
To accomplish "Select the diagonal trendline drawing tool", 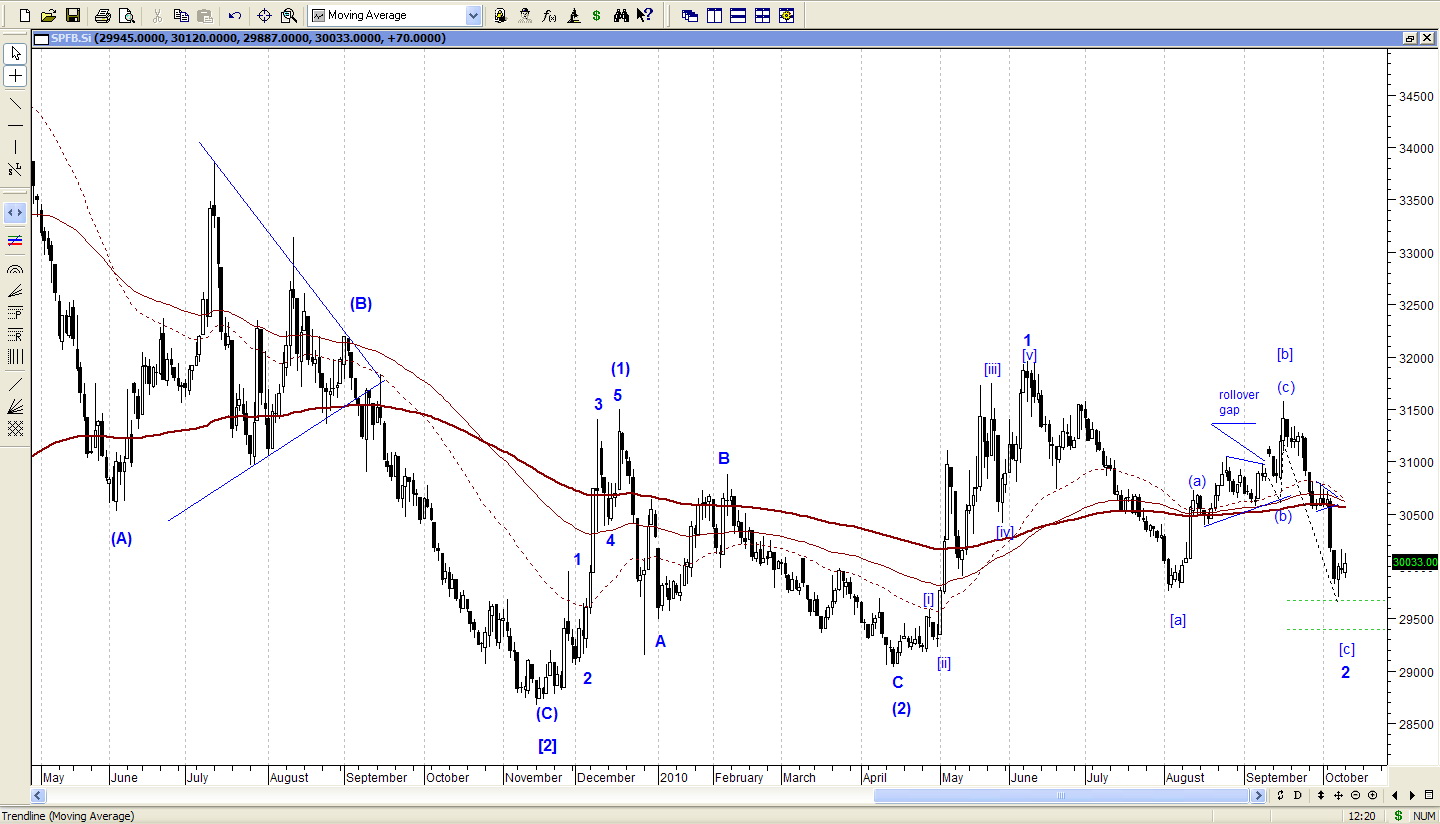I will tap(15, 103).
